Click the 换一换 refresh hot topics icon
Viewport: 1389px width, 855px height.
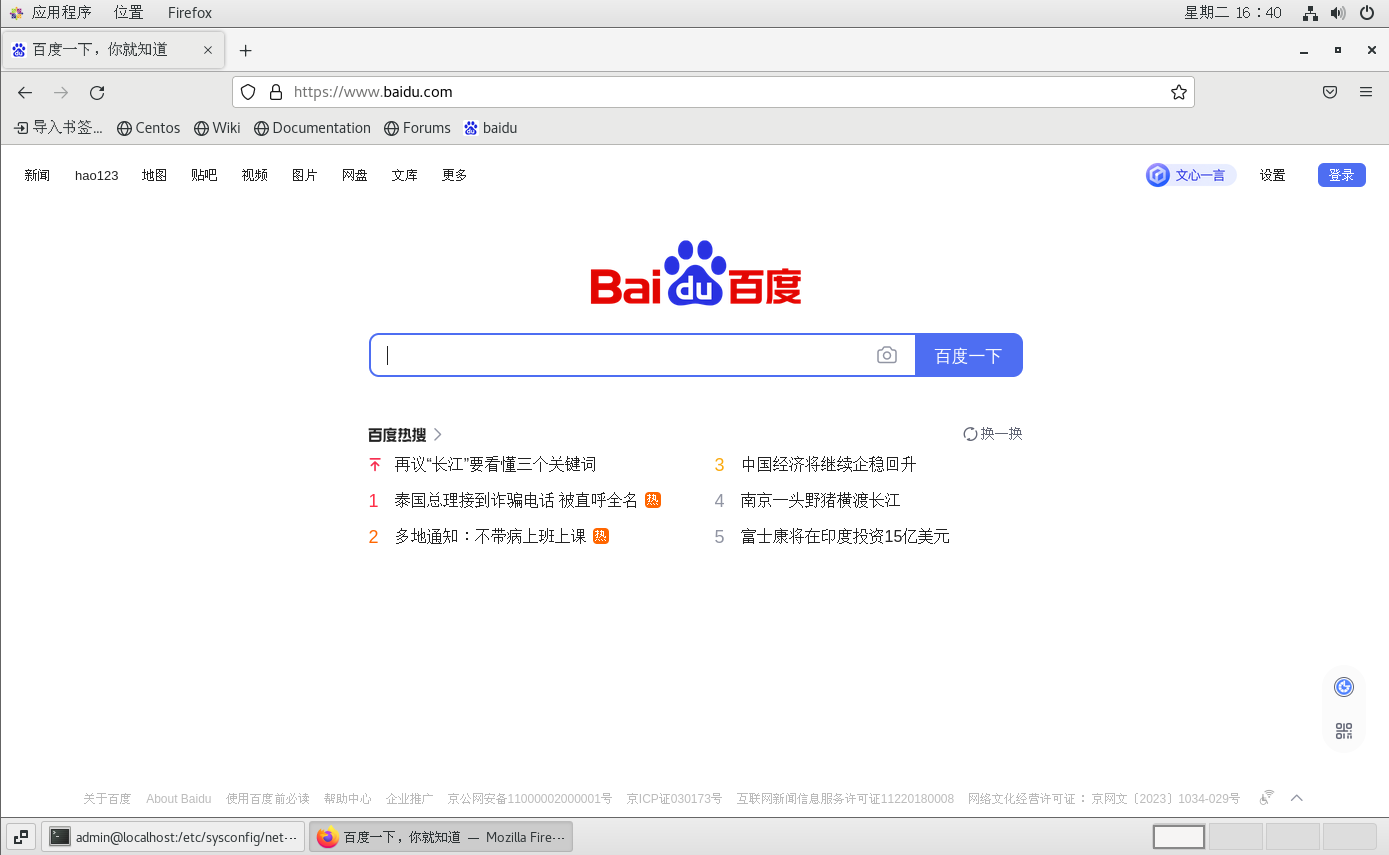click(970, 434)
